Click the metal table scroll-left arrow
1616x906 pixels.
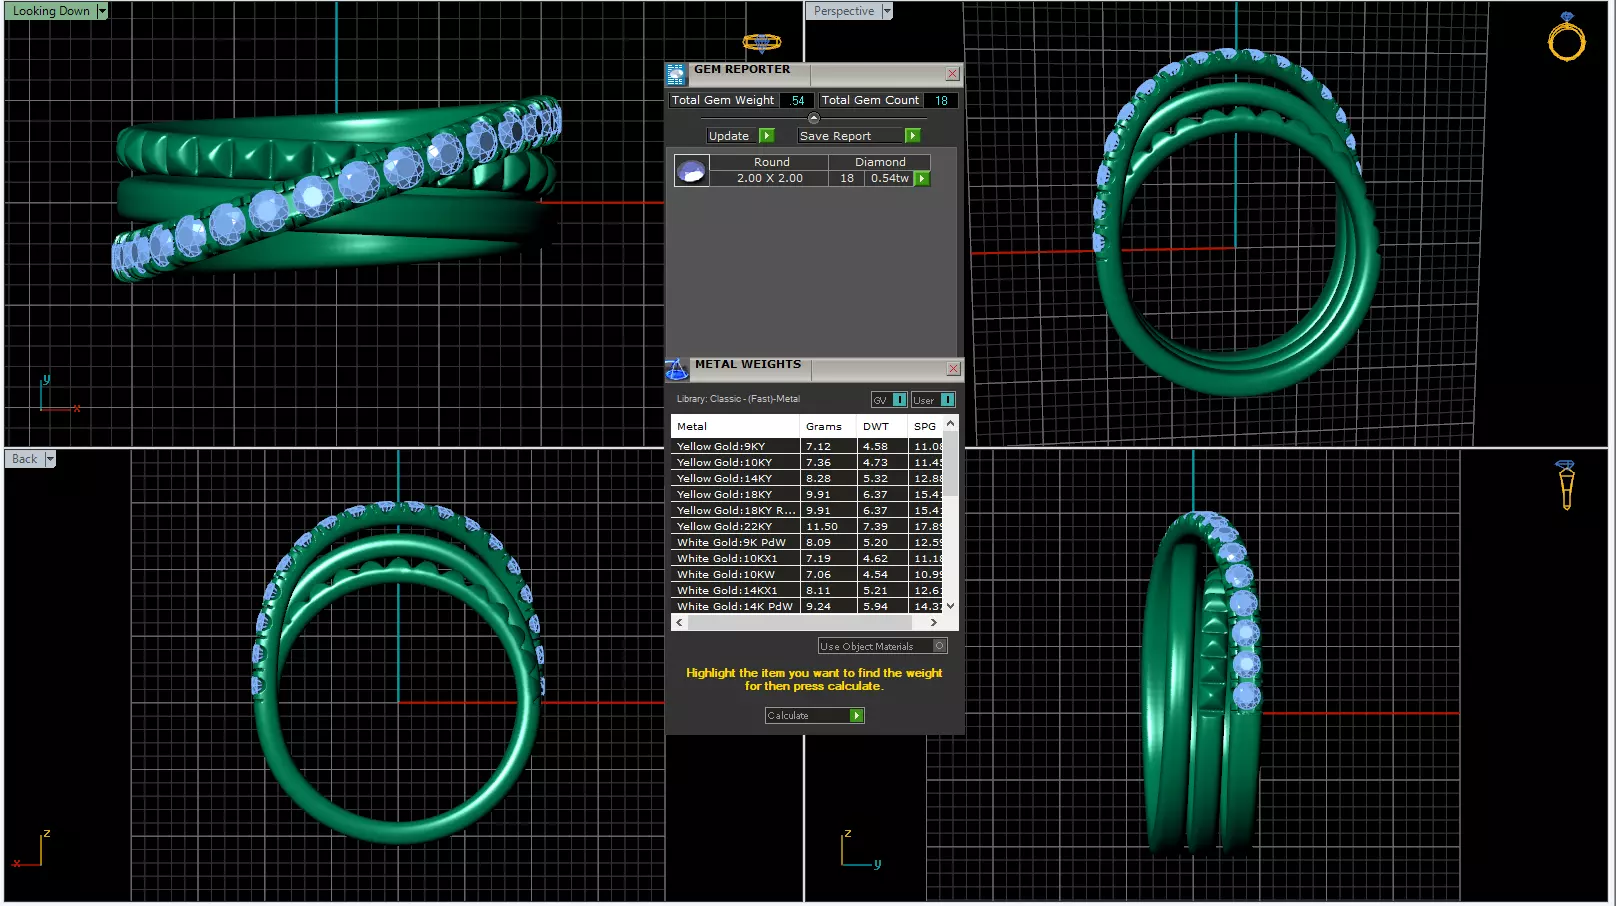[679, 622]
